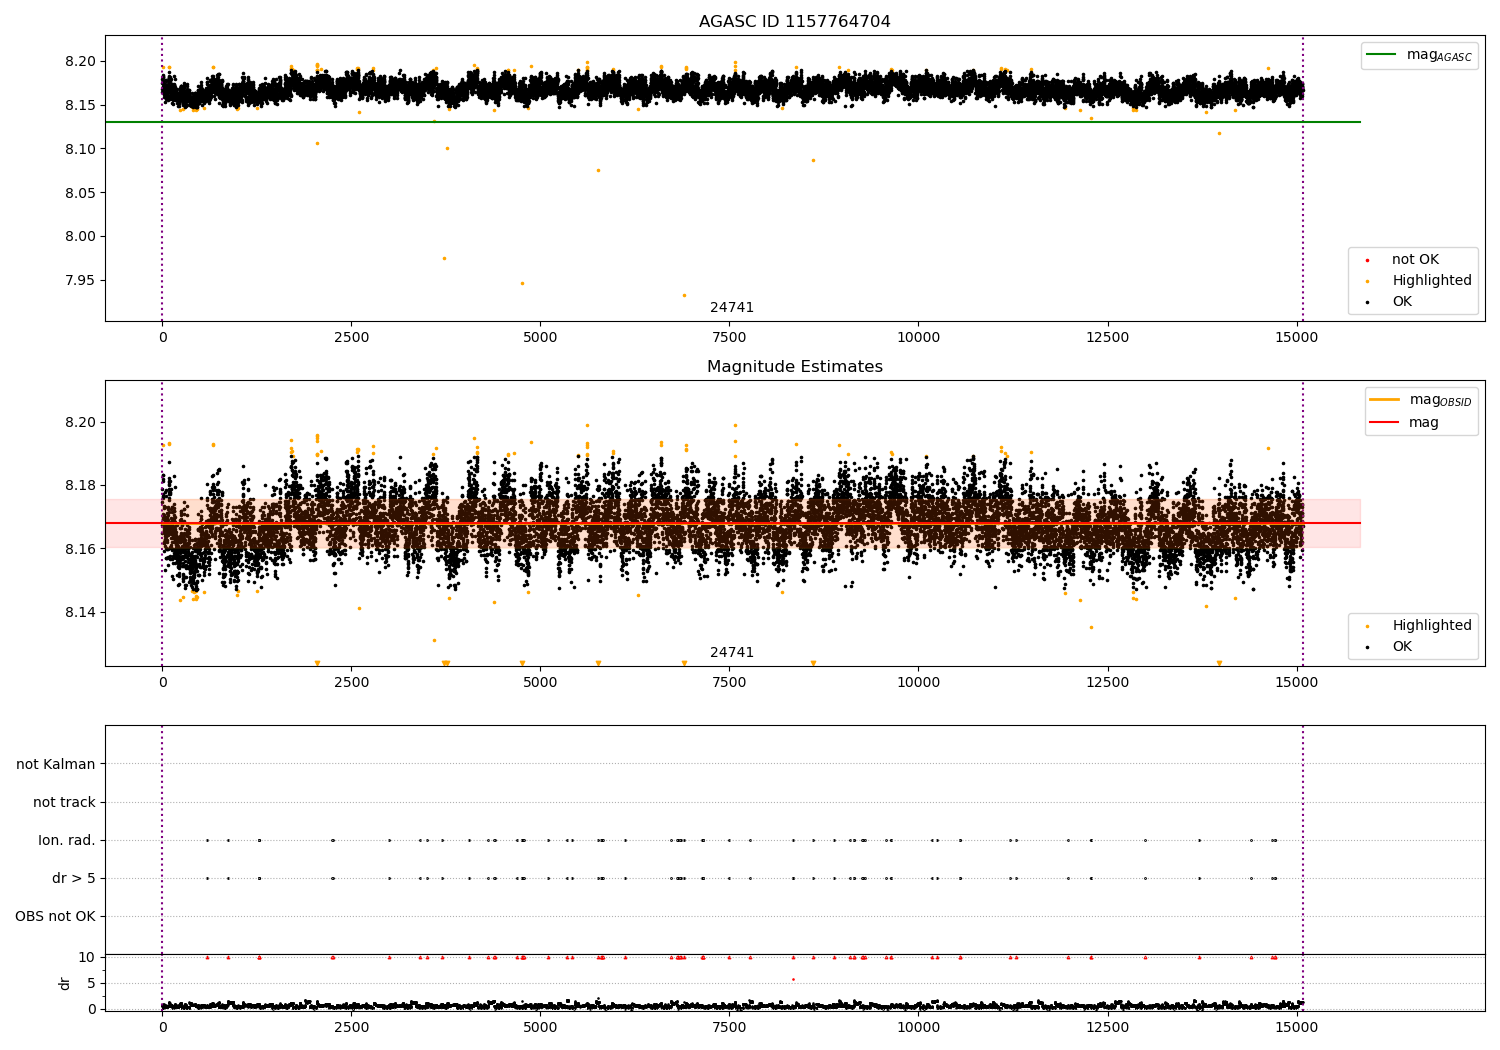Click the '10' y-tick on the dr plot

87,957
